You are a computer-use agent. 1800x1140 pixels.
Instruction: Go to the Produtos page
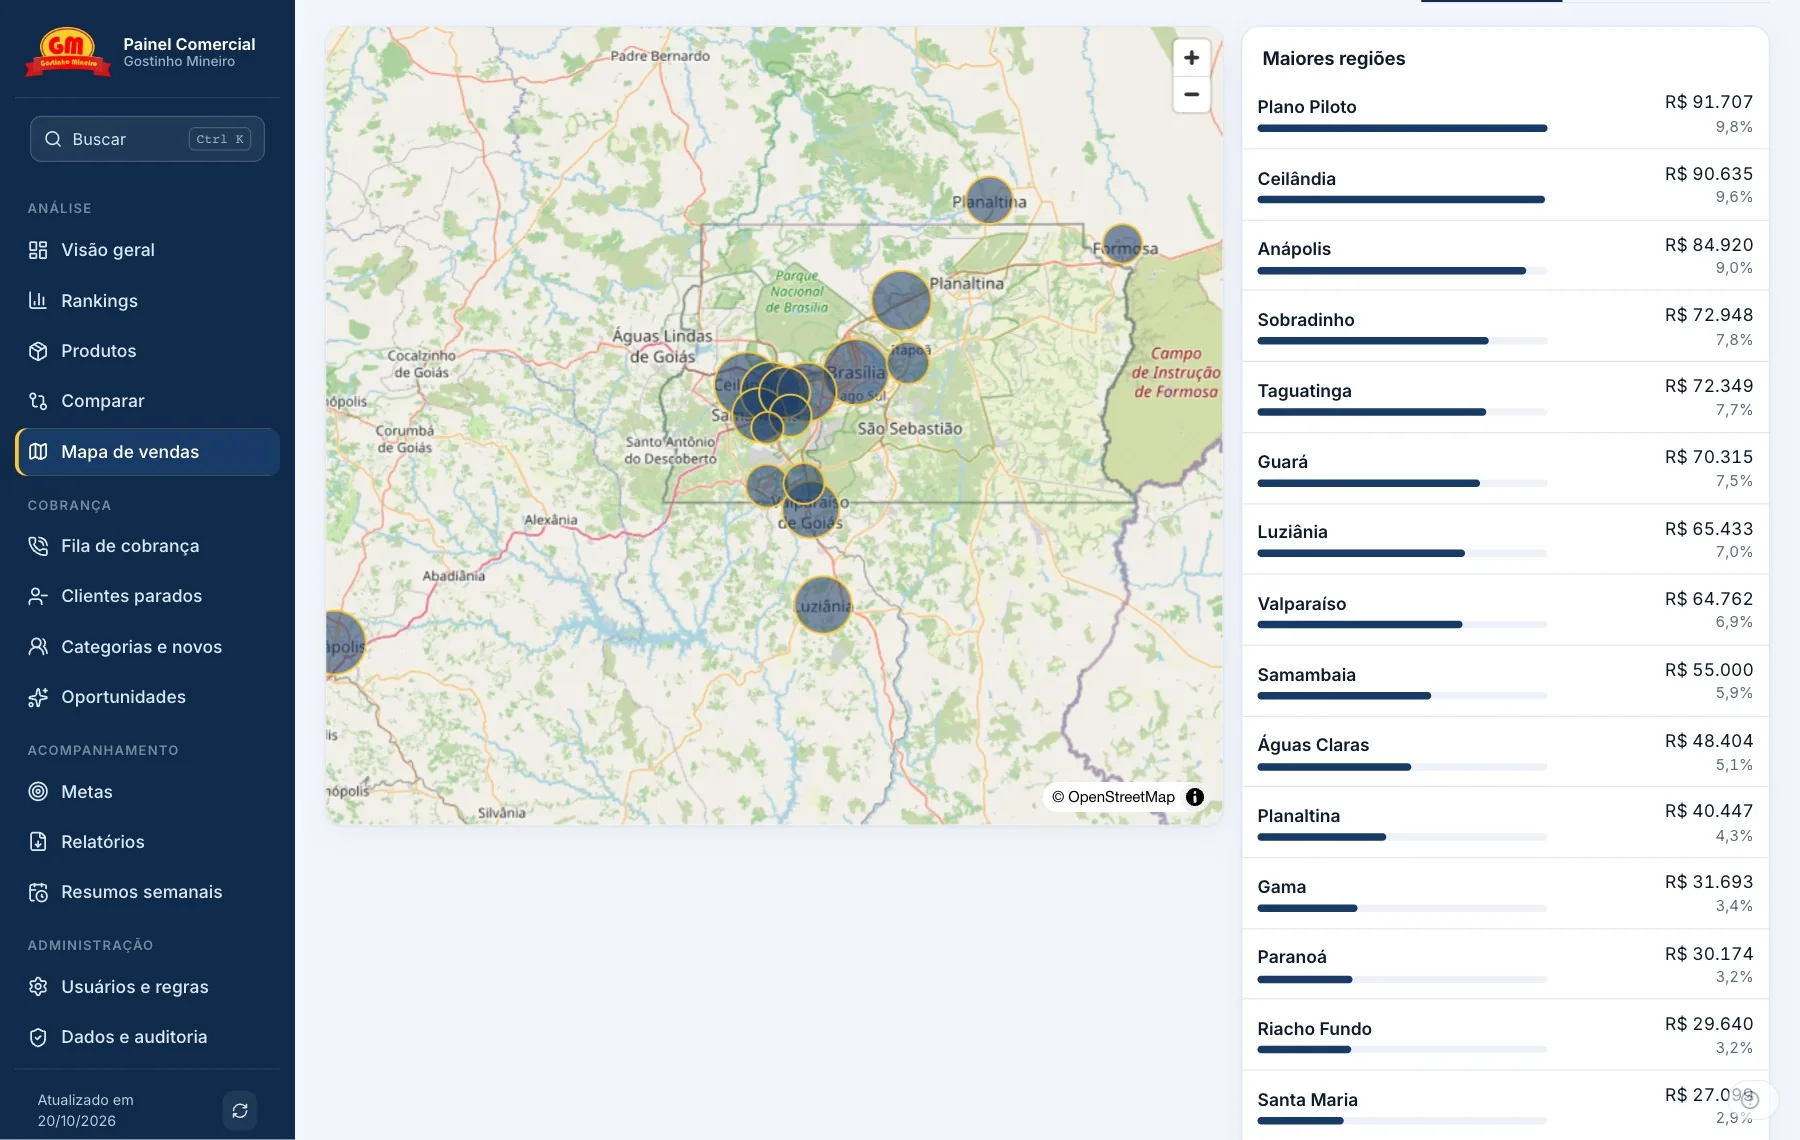click(147, 351)
